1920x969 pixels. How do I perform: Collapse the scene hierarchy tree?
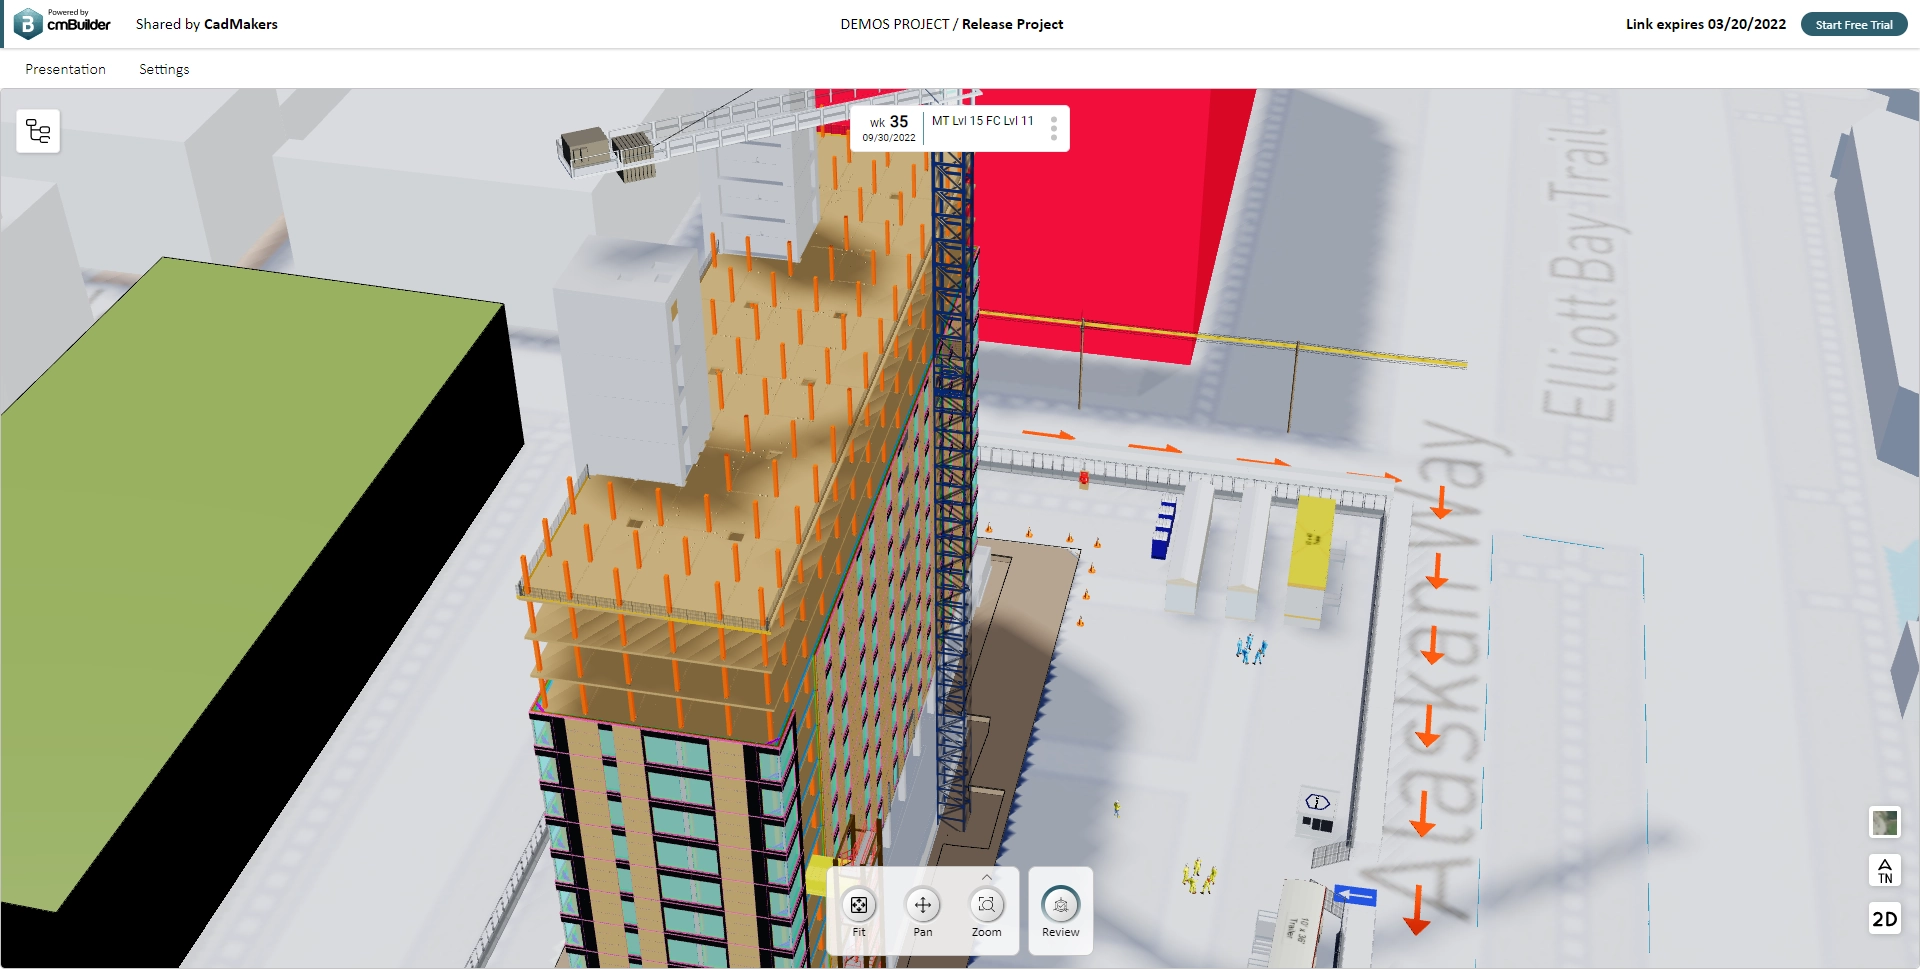click(37, 131)
